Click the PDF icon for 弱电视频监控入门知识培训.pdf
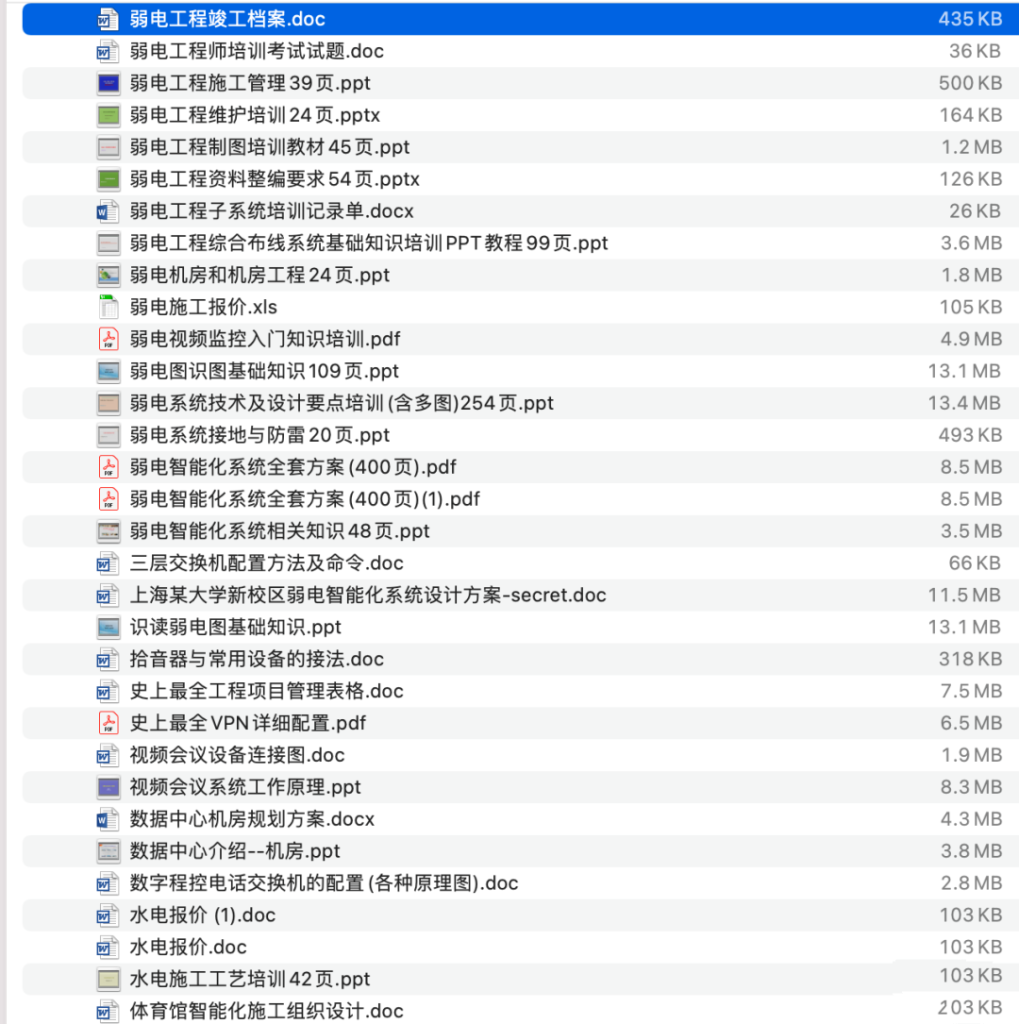This screenshot has width=1019, height=1024. [107, 339]
